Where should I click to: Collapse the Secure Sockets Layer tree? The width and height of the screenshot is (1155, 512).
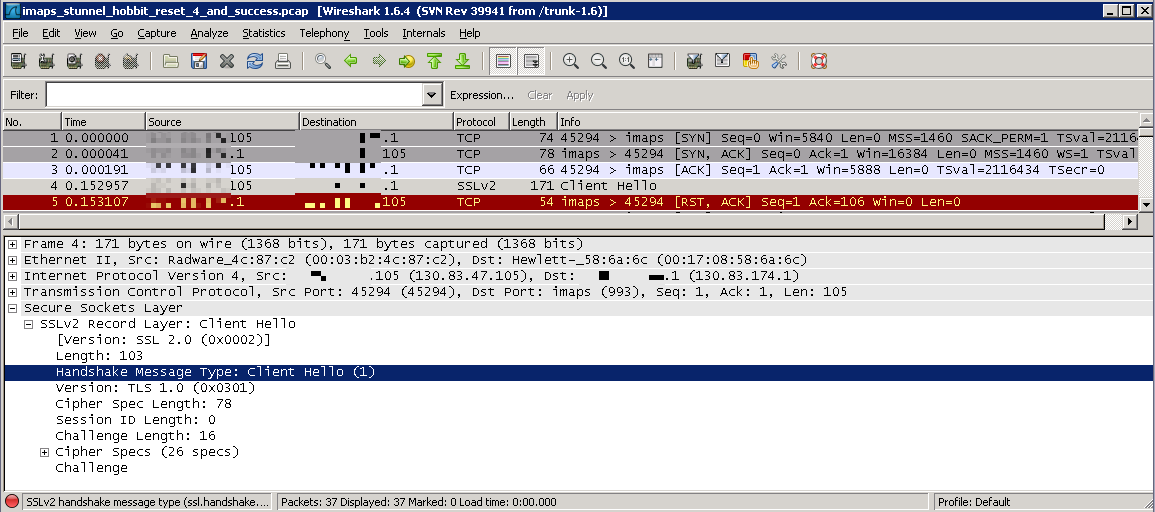(x=13, y=308)
